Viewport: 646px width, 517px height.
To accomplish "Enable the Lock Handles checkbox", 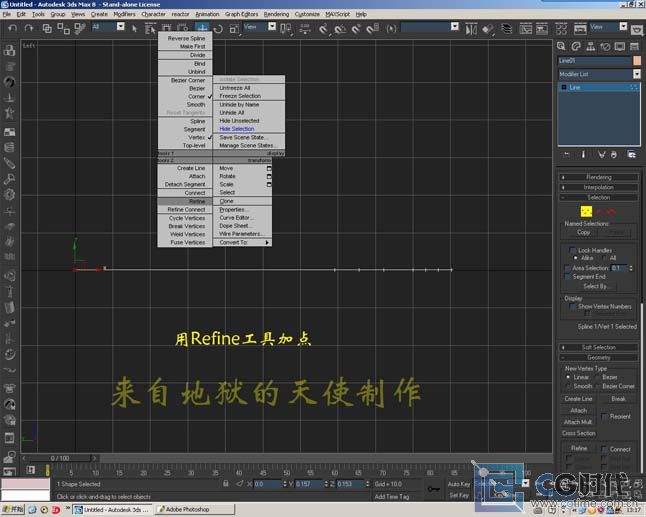I will coord(572,250).
